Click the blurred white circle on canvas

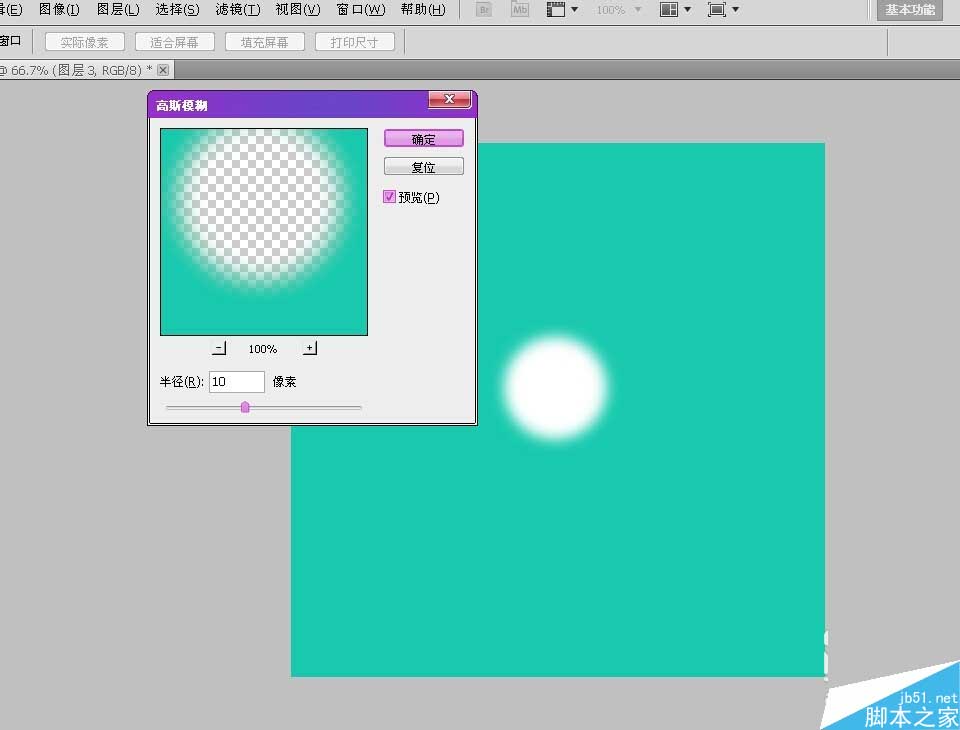click(x=556, y=387)
